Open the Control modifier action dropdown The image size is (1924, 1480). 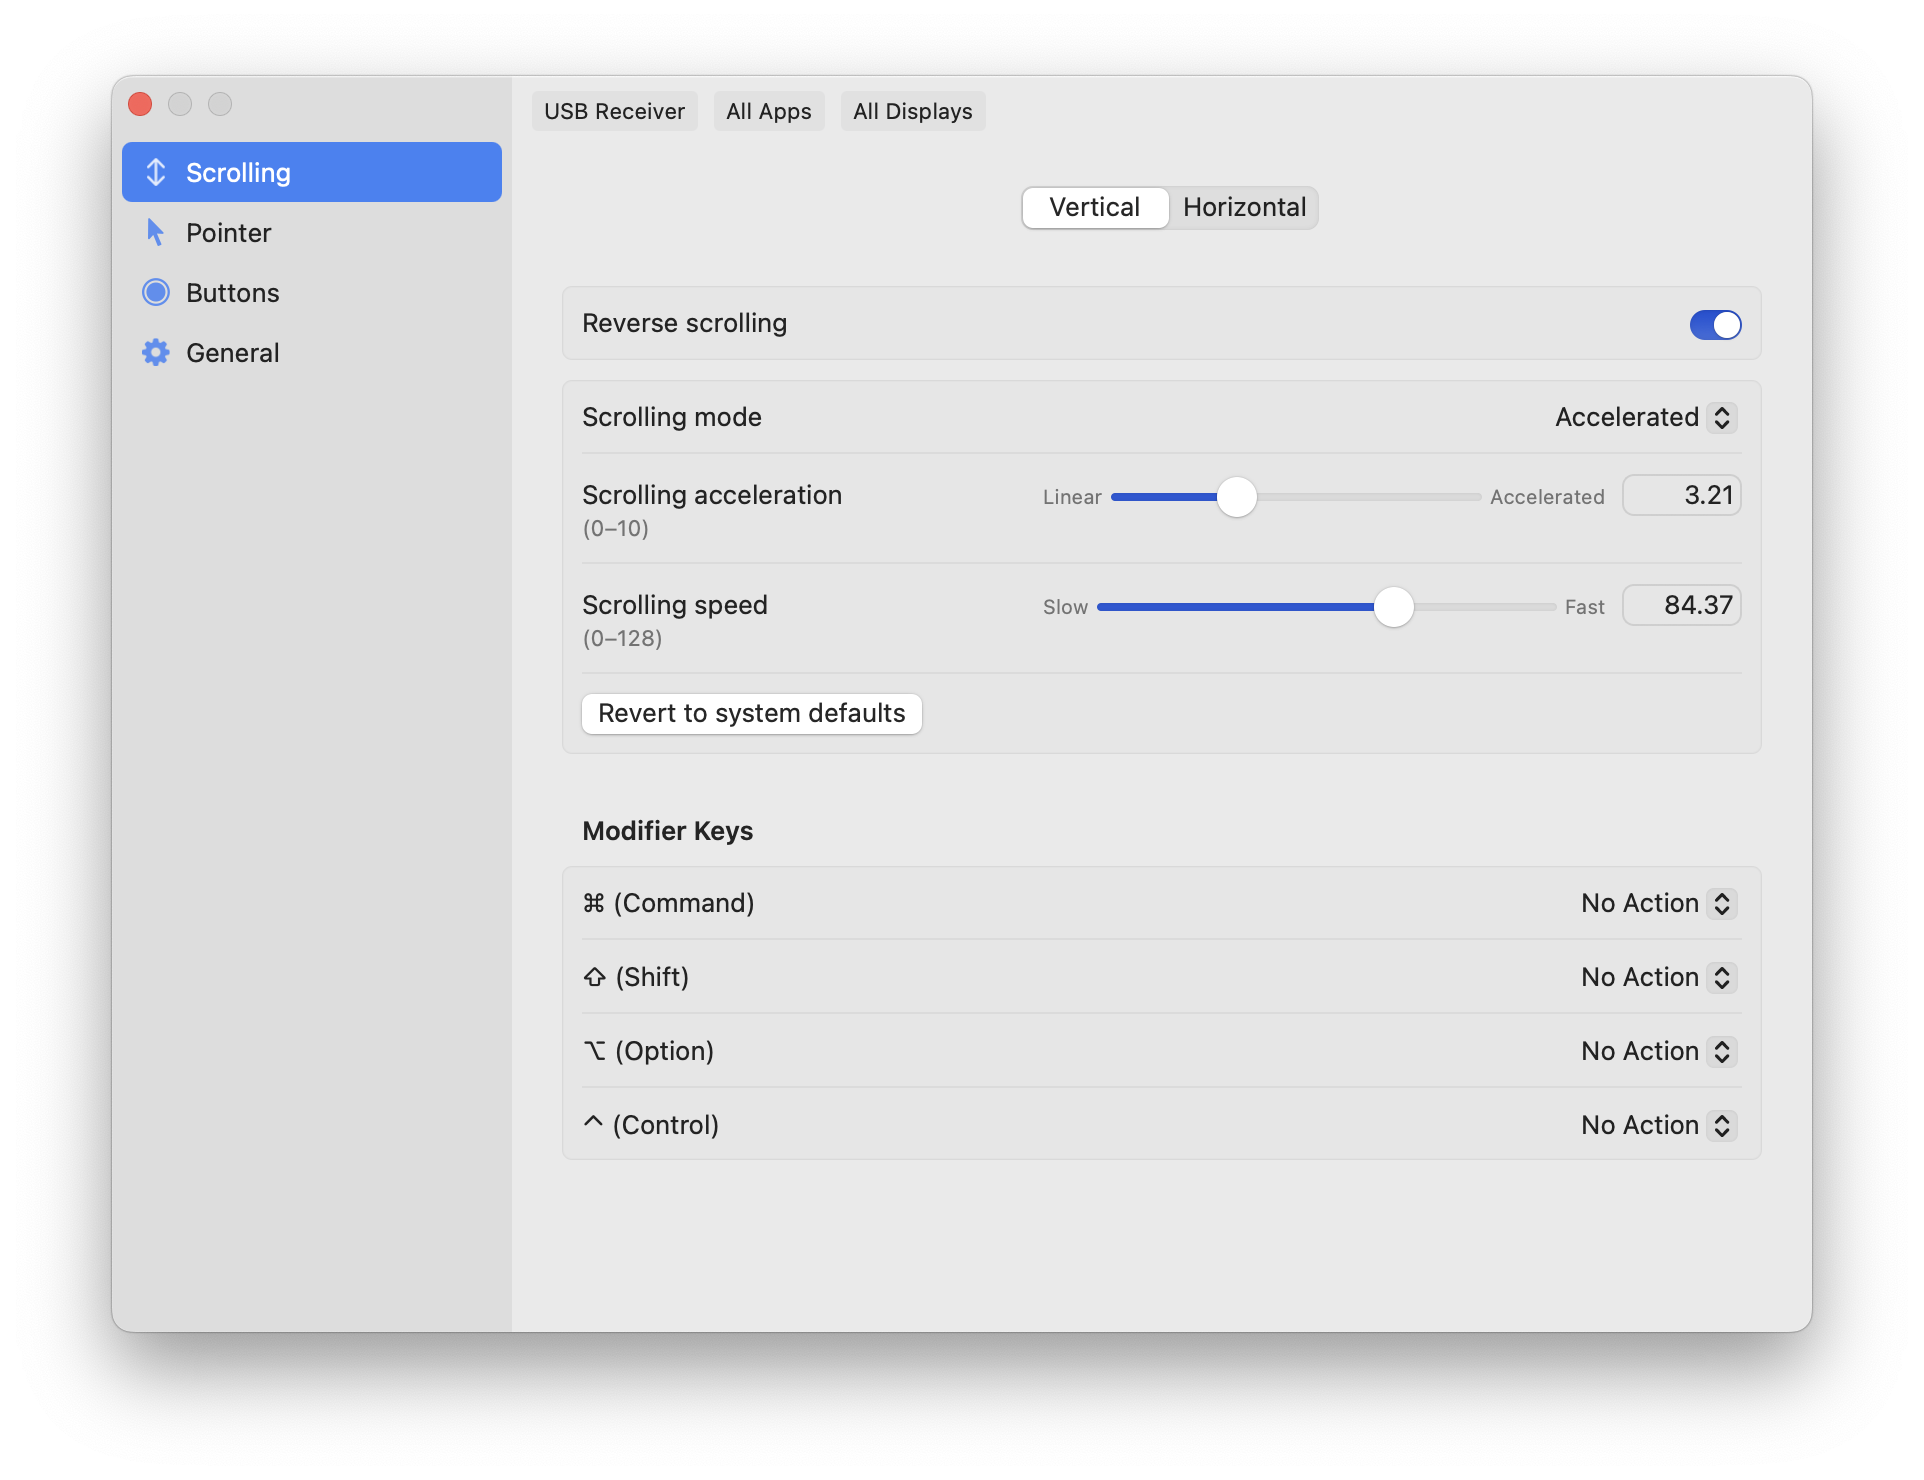(x=1659, y=1125)
